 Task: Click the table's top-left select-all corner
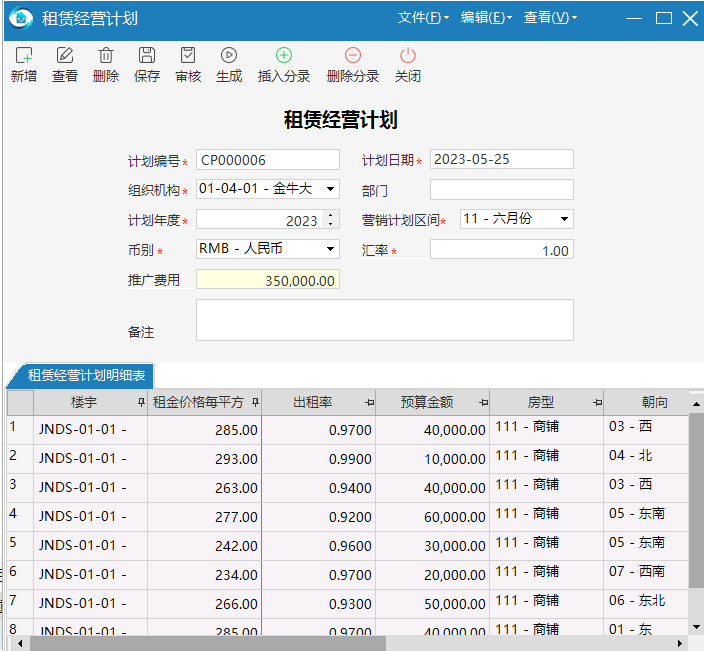tap(20, 402)
